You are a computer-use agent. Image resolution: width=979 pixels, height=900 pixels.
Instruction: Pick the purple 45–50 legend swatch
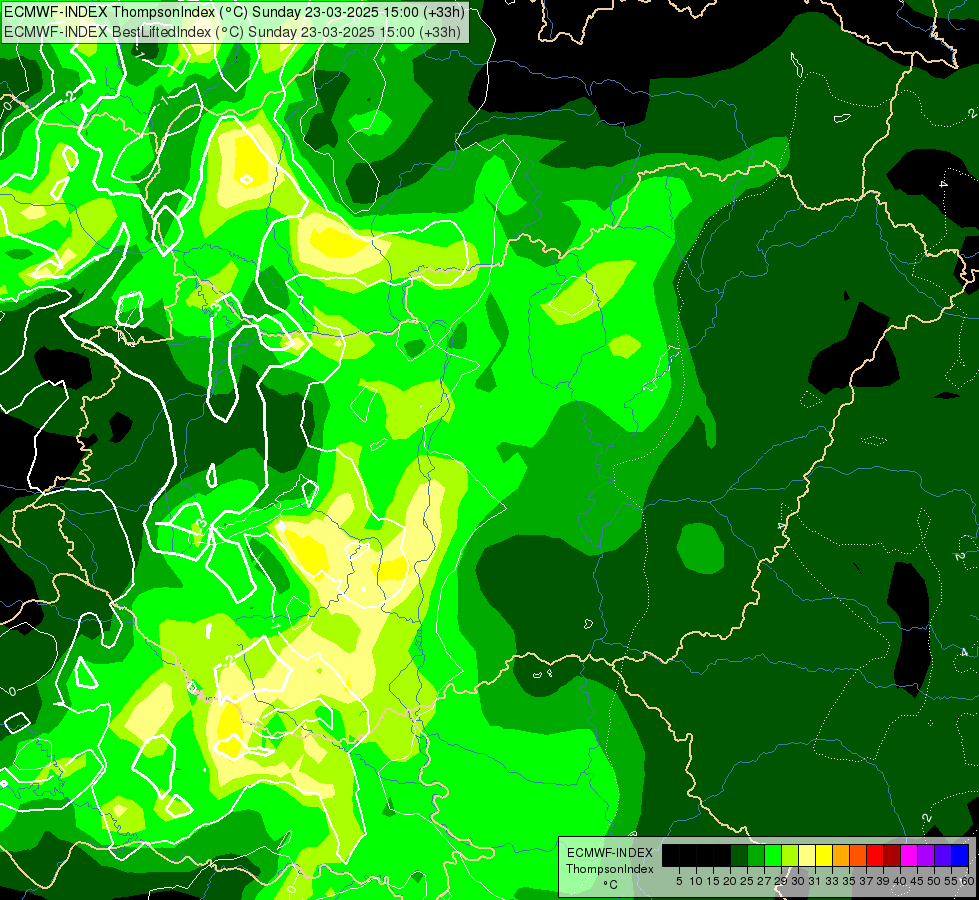click(x=926, y=855)
